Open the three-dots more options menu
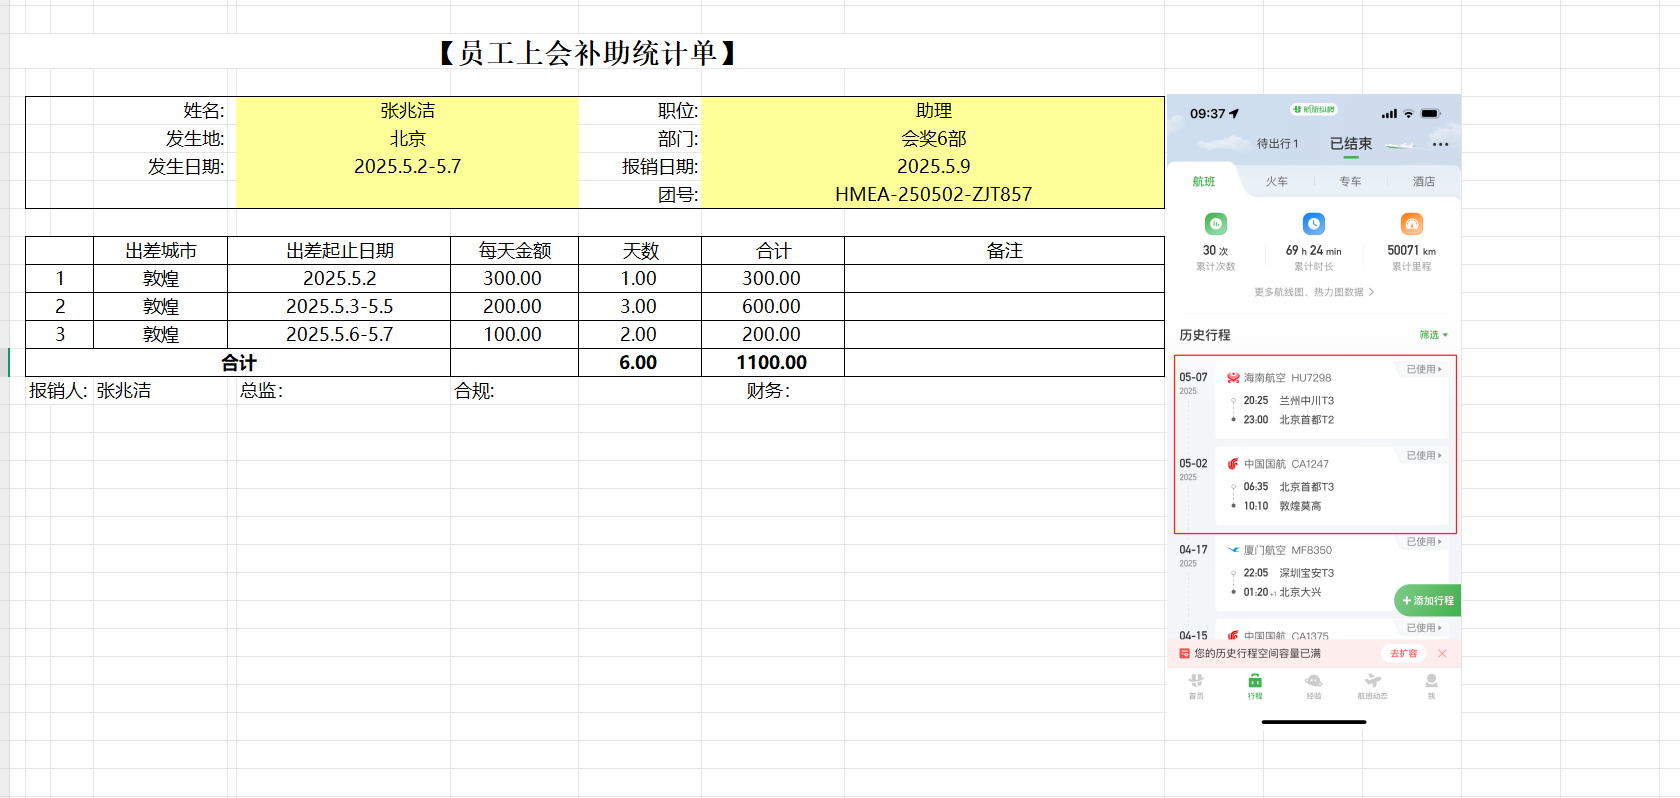Viewport: 1680px width, 798px height. pyautogui.click(x=1440, y=145)
